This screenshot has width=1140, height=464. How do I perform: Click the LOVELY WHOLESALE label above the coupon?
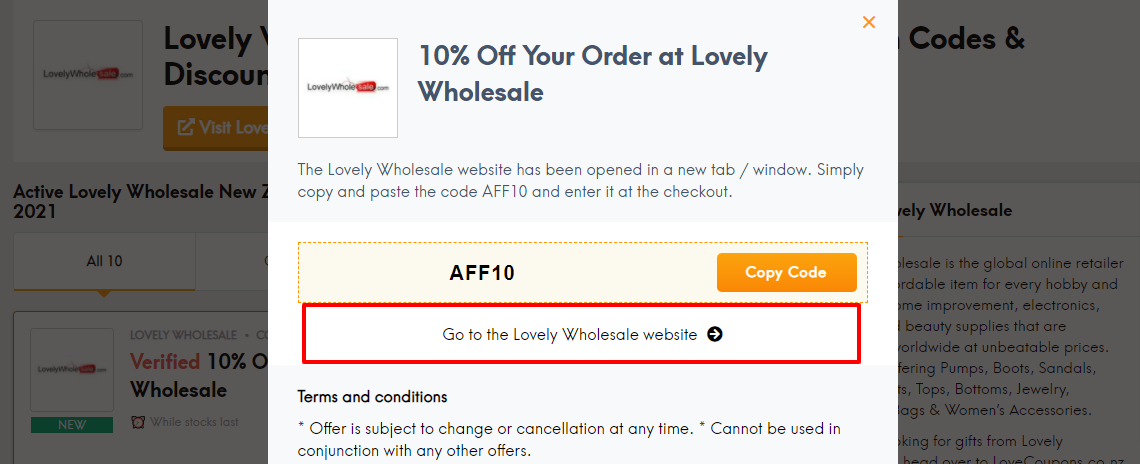coord(183,335)
